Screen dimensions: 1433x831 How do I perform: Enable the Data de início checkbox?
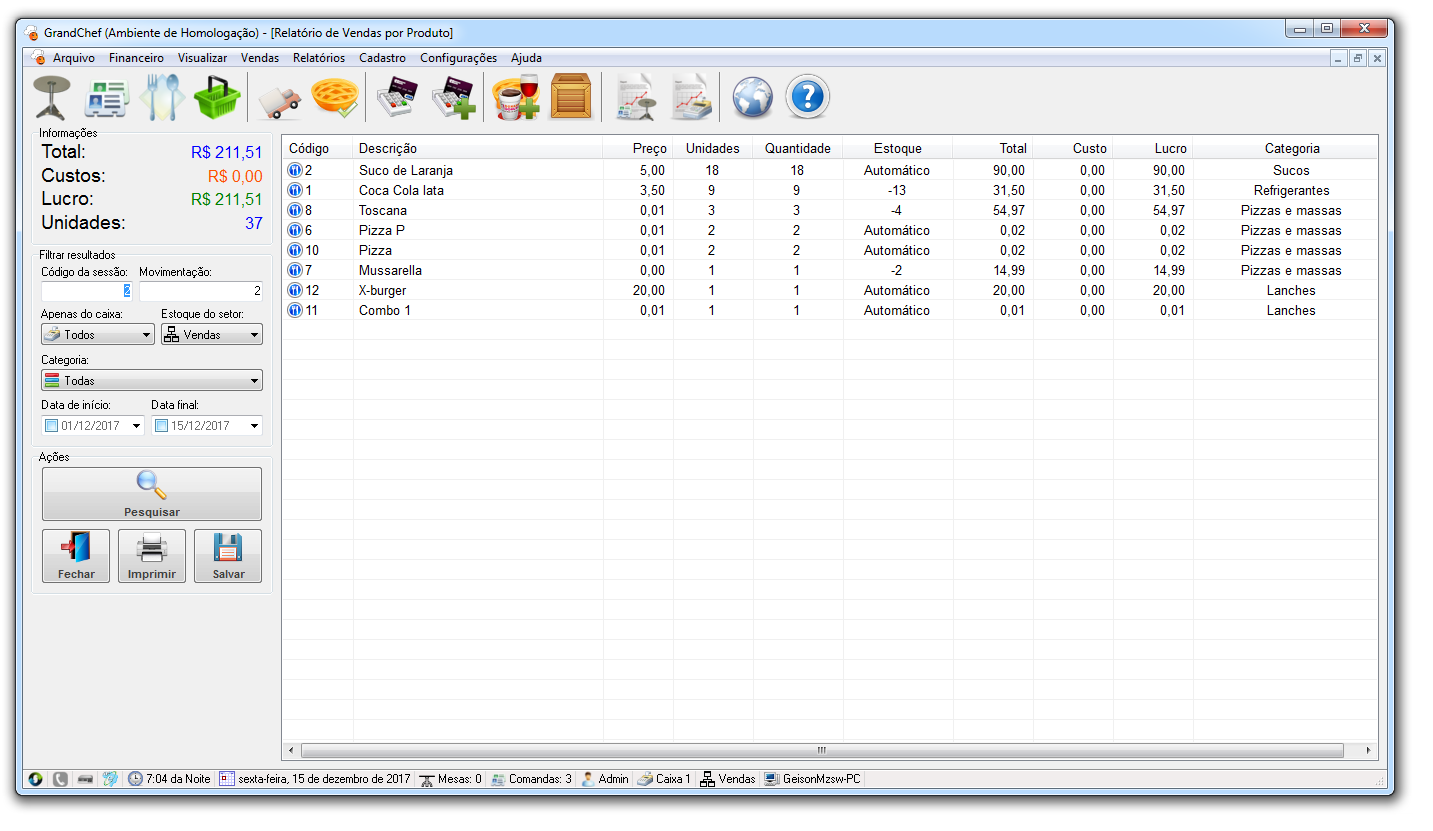52,426
